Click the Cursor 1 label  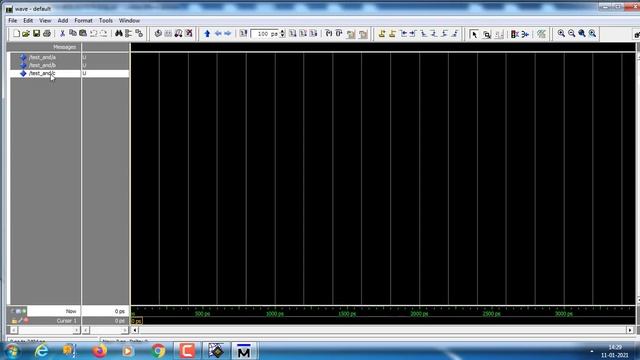pos(66,321)
